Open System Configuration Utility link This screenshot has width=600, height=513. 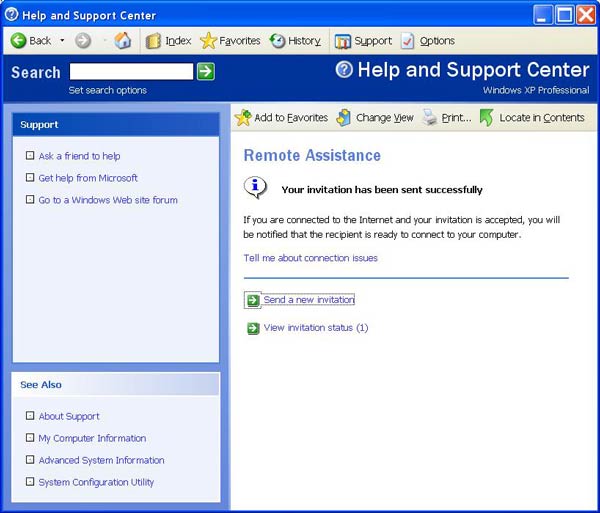pyautogui.click(x=96, y=482)
